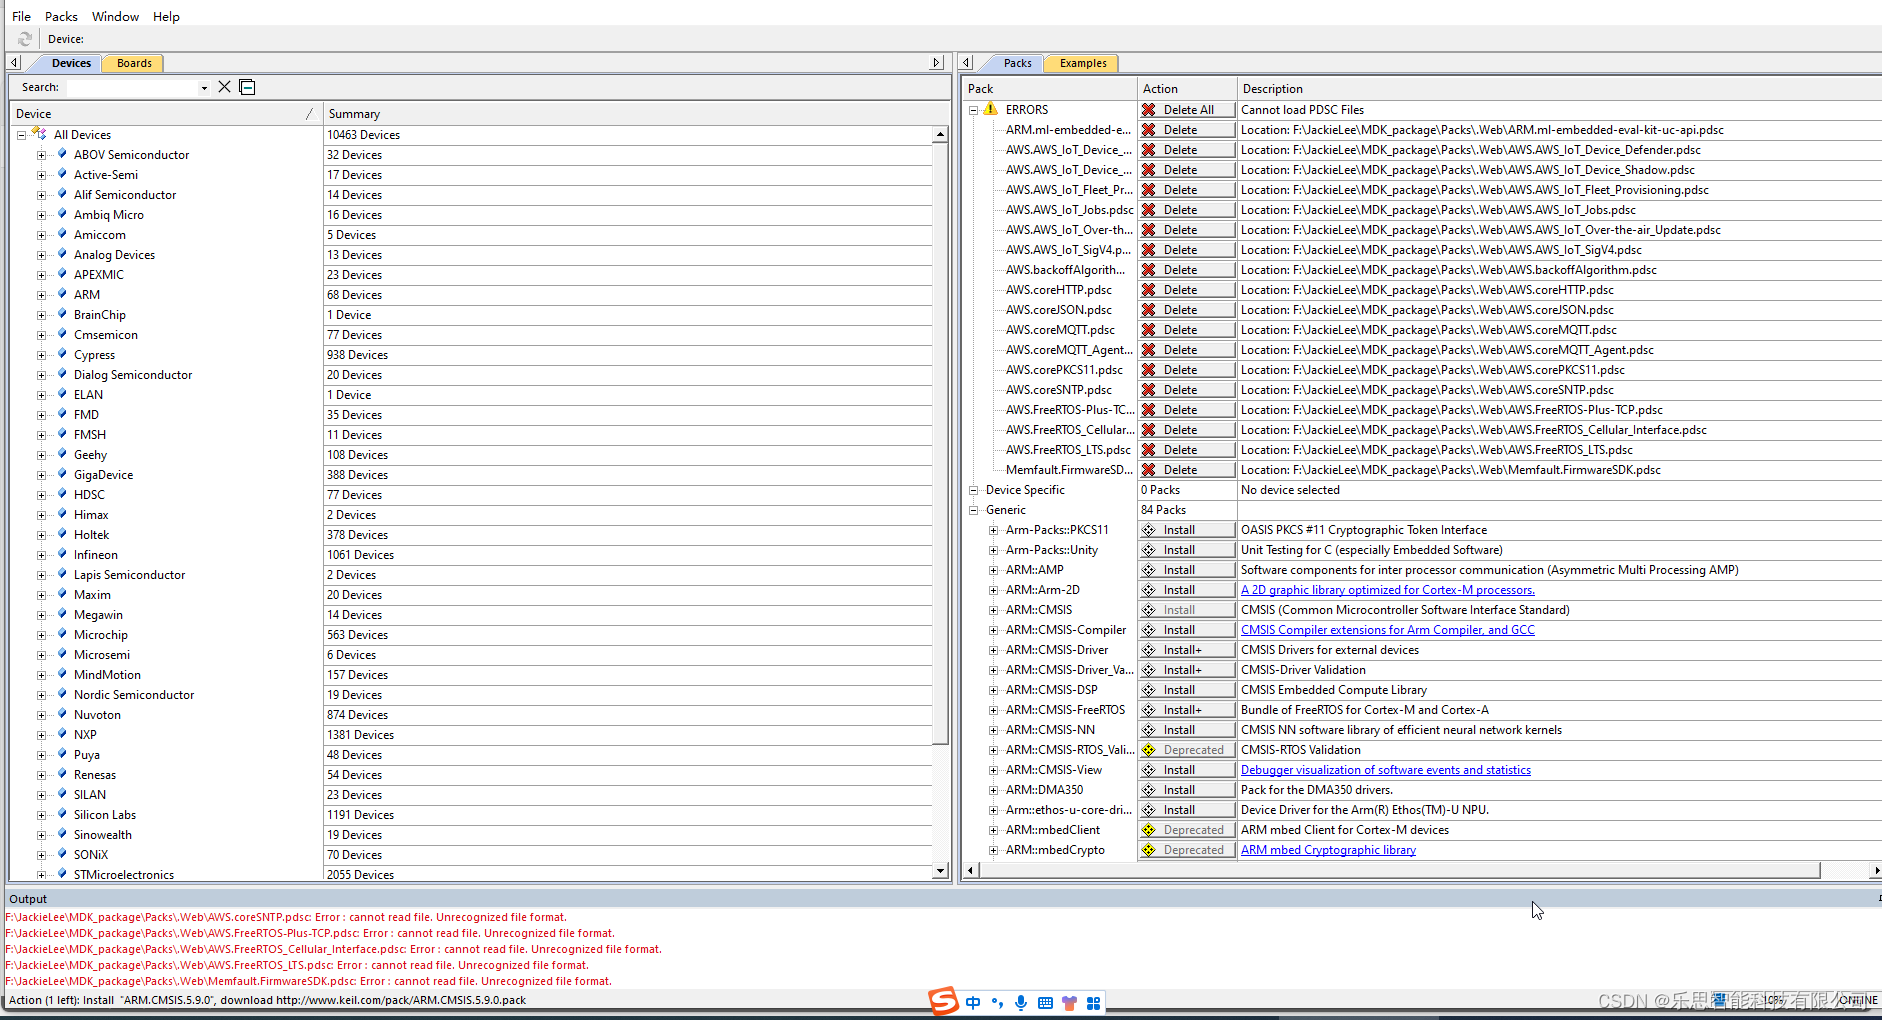Open Debugger visualization description link
Image resolution: width=1882 pixels, height=1020 pixels.
tap(1385, 770)
